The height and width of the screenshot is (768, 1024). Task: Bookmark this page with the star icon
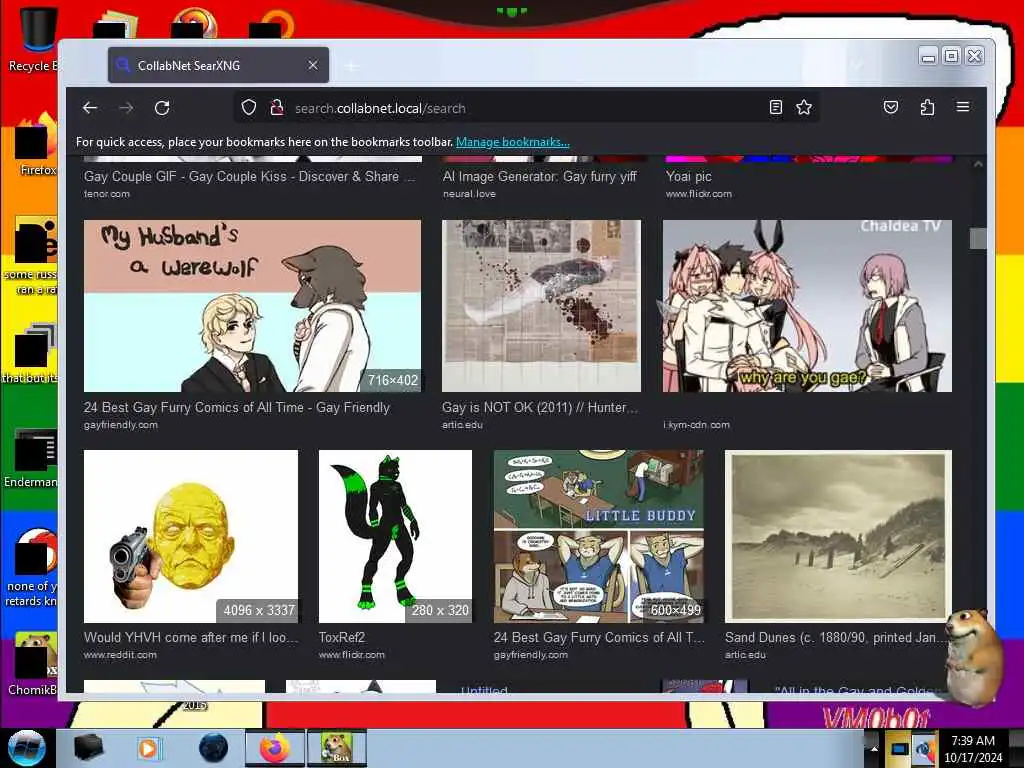pyautogui.click(x=804, y=107)
